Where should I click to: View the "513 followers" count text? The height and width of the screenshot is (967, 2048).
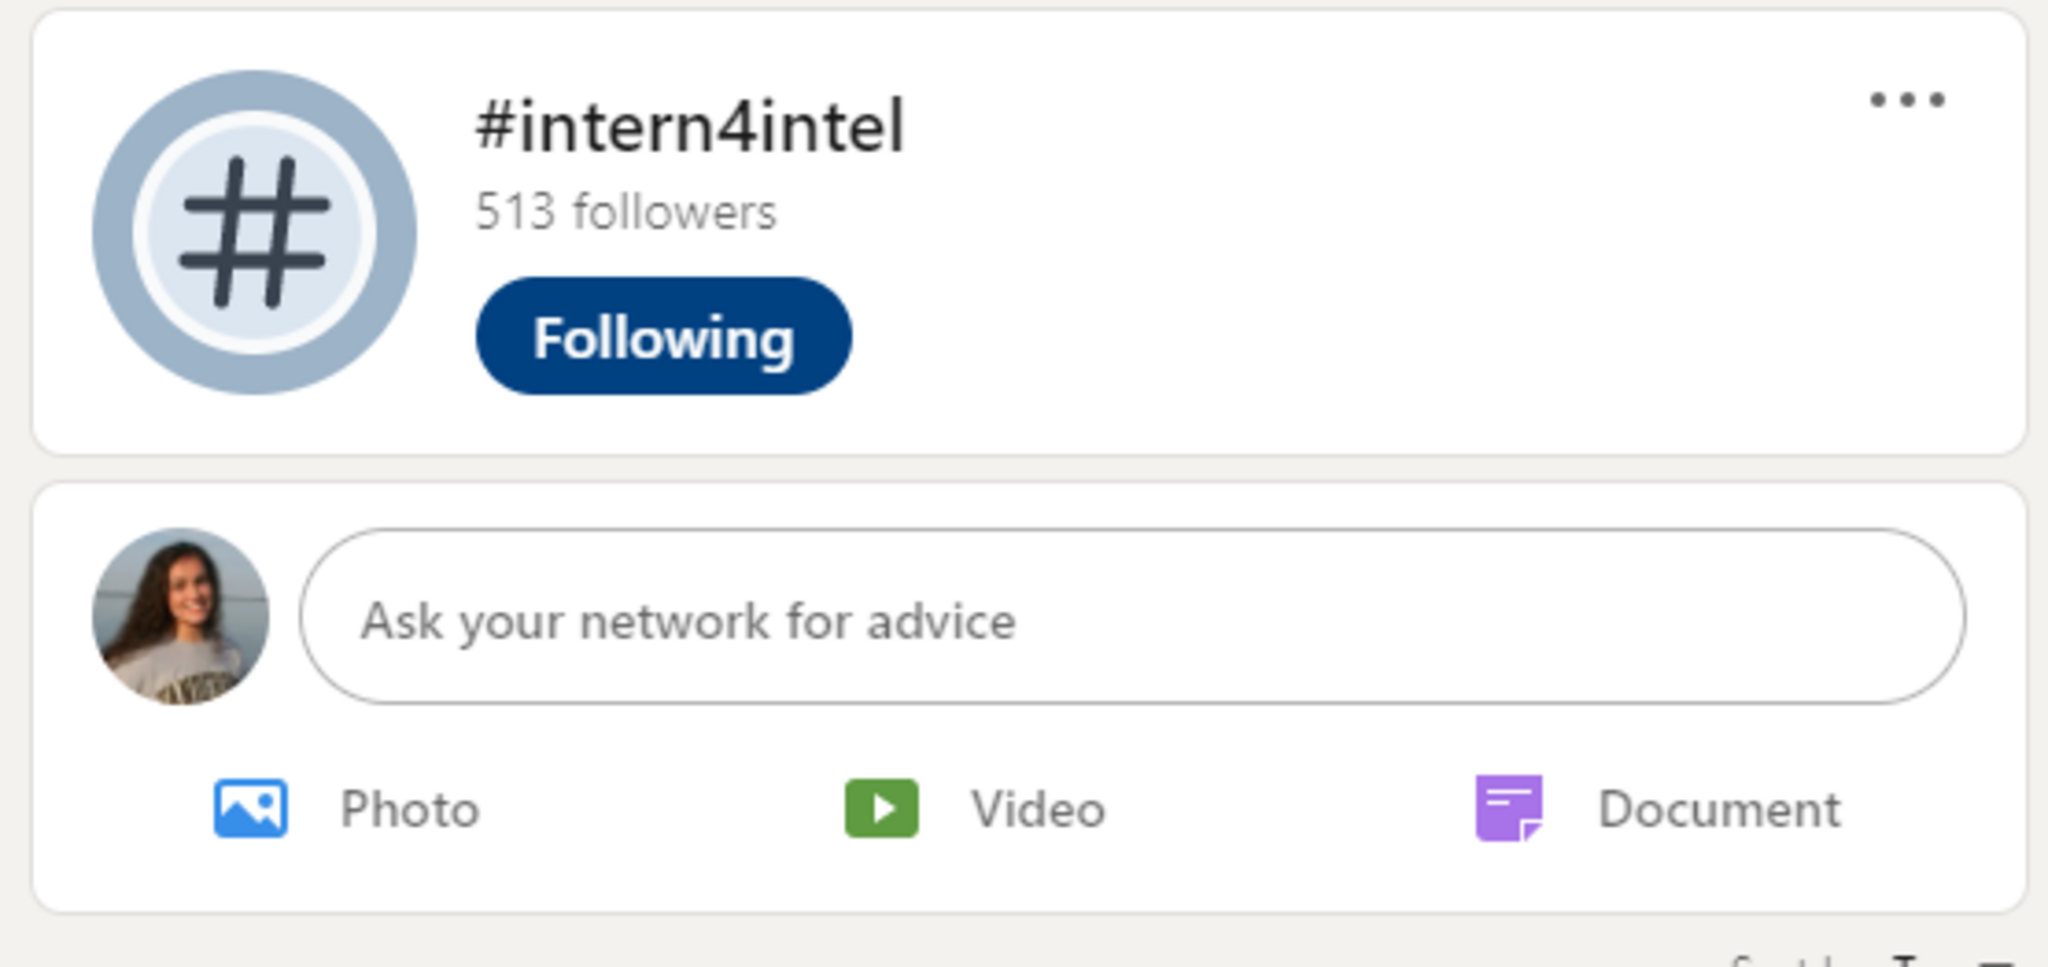point(626,212)
